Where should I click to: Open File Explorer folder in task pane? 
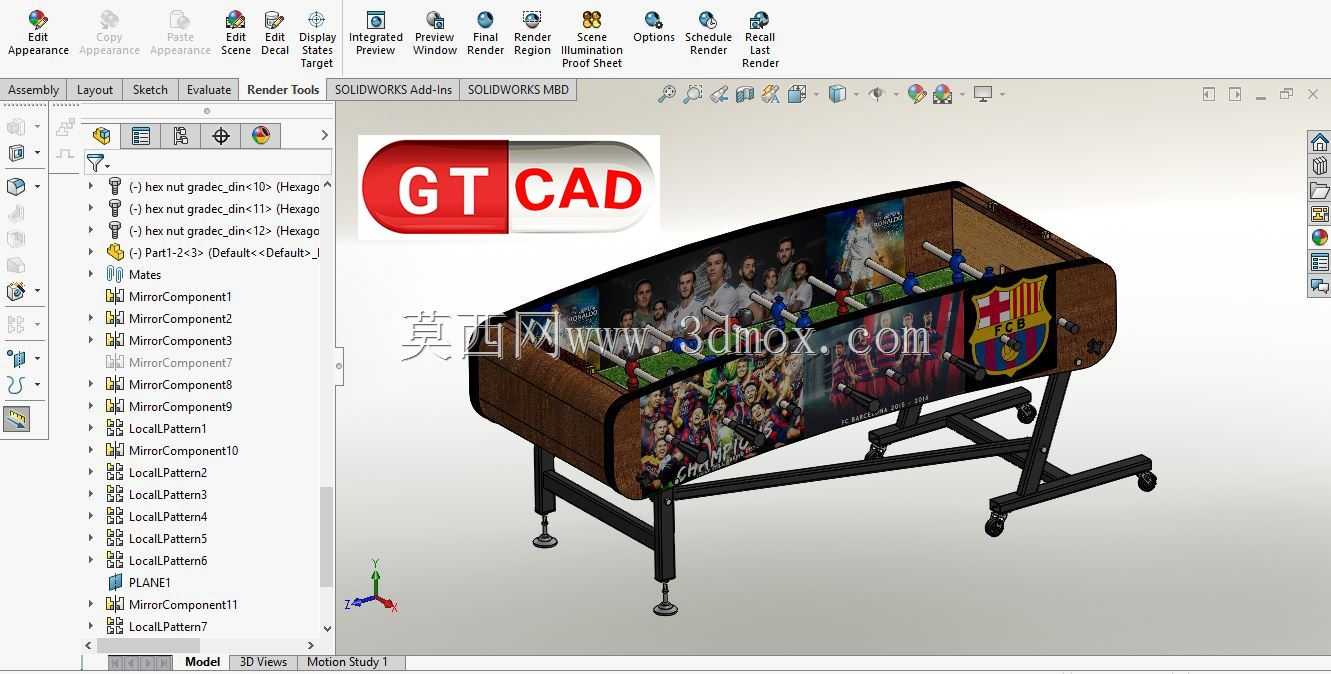(1320, 190)
